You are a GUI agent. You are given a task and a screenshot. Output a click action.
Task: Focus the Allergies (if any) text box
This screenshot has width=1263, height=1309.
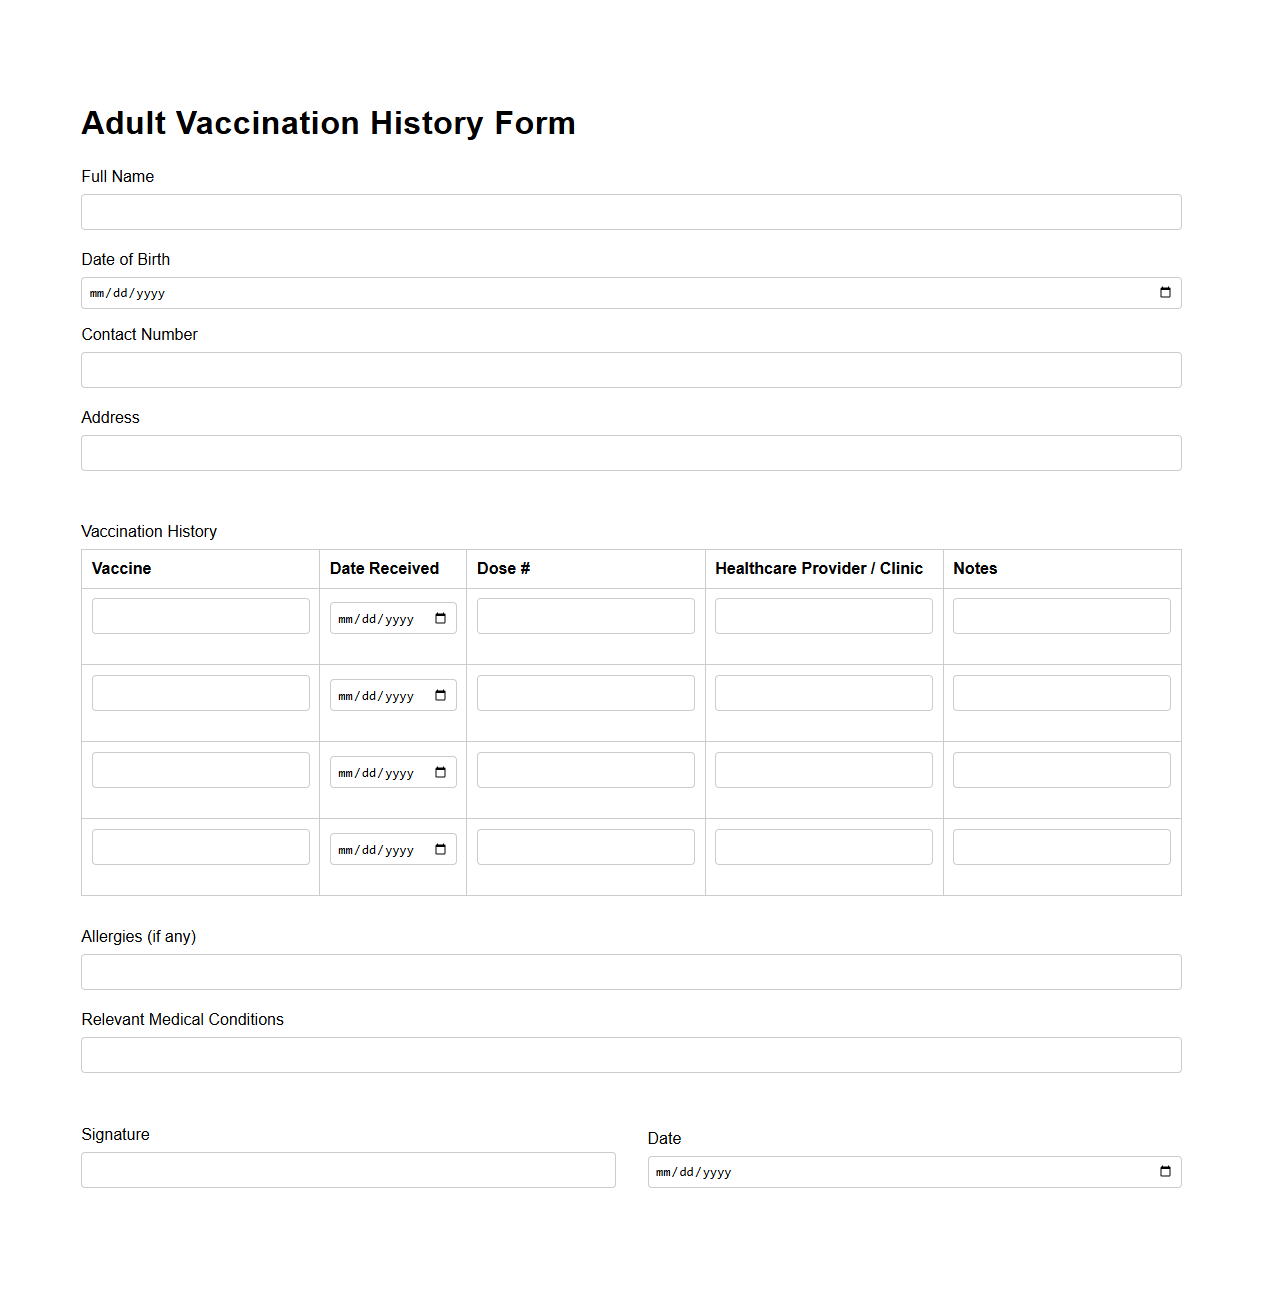pos(630,971)
